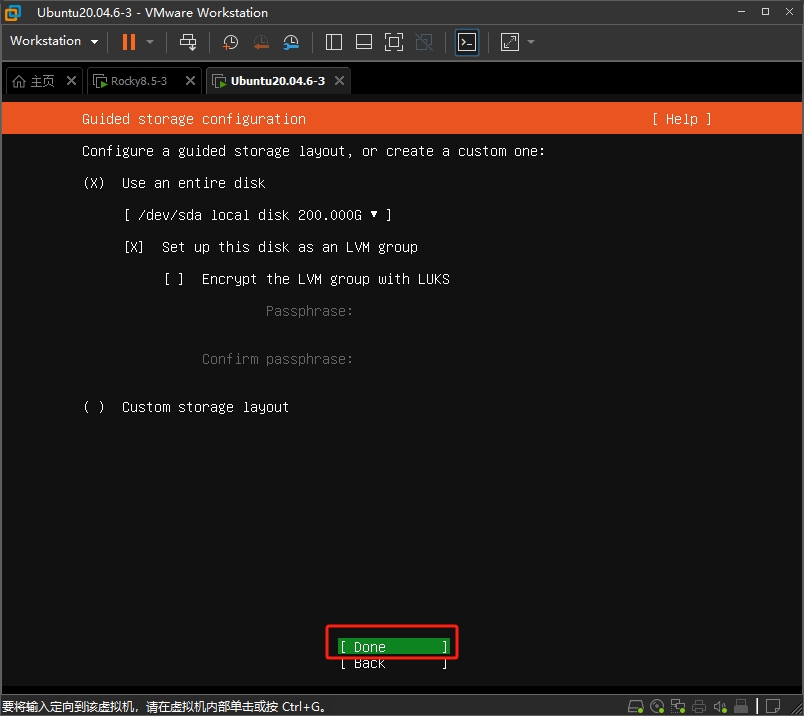
Task: Click the Guided storage configuration title
Action: coord(194,119)
